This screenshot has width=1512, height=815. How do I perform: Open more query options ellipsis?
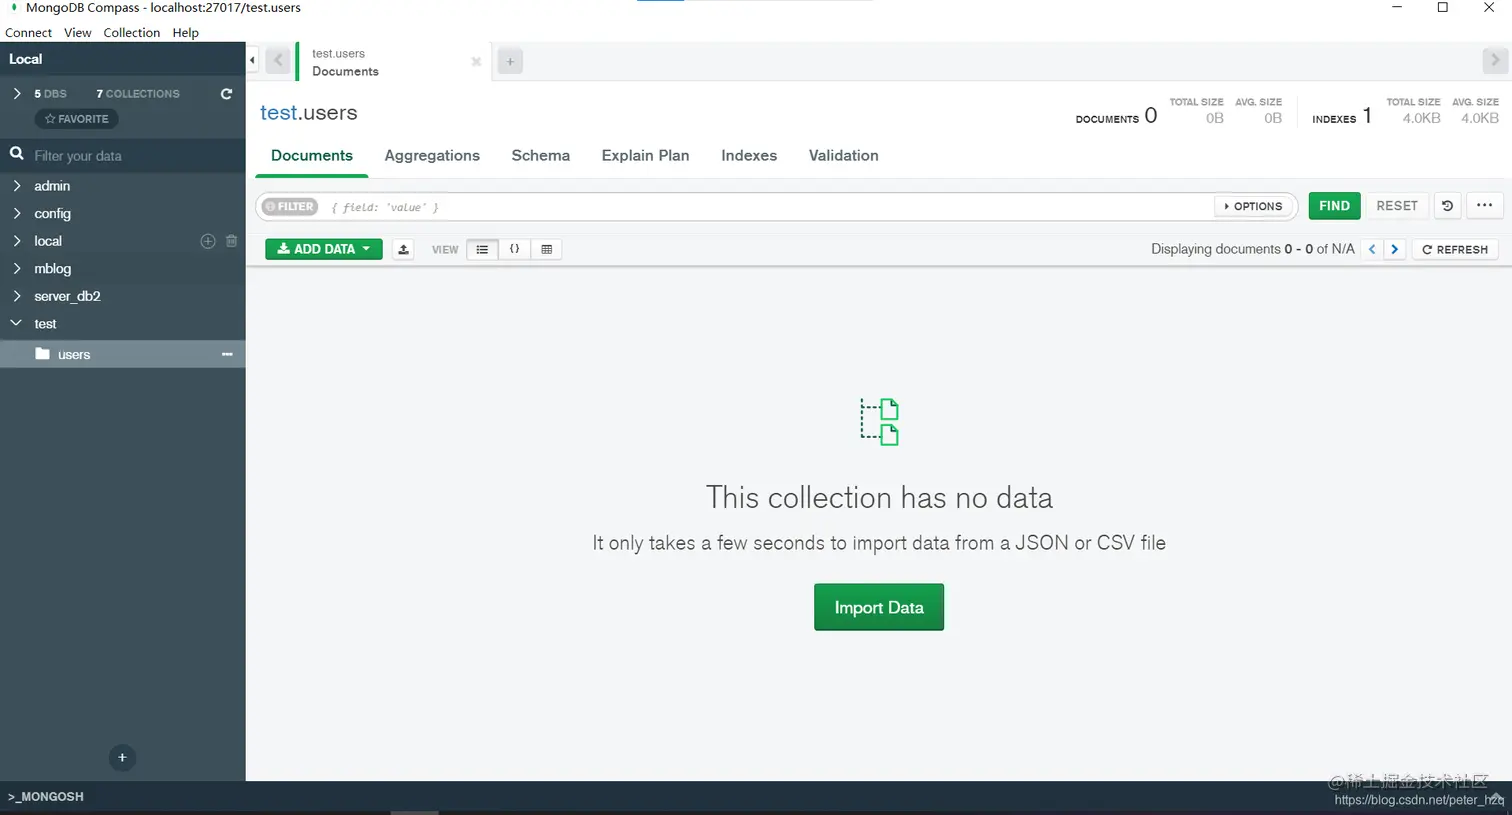tap(1484, 206)
